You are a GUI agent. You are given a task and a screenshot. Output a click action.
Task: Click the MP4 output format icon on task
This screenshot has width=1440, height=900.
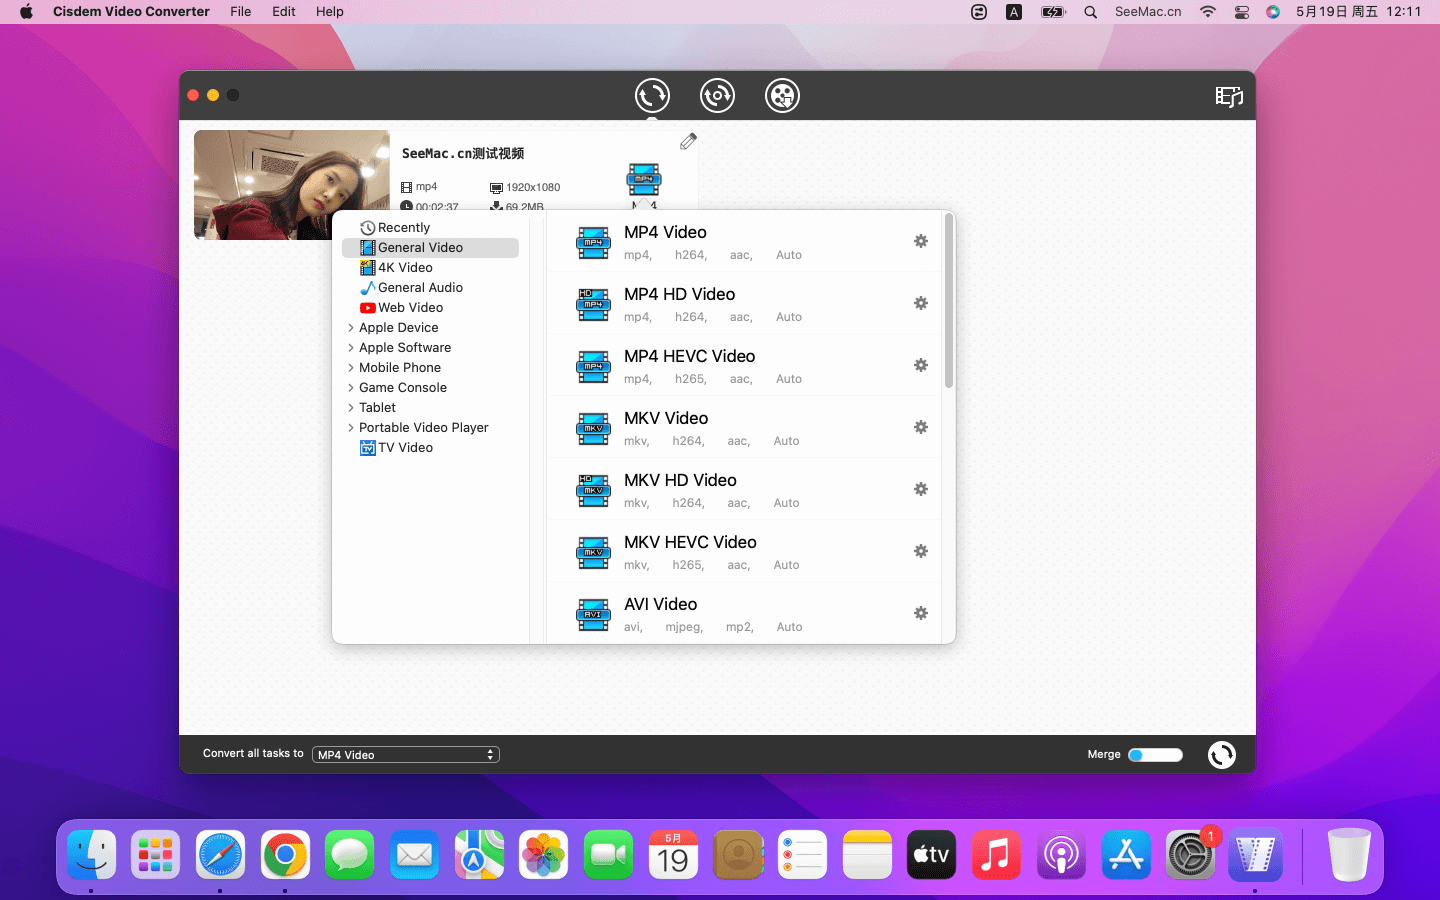point(643,180)
